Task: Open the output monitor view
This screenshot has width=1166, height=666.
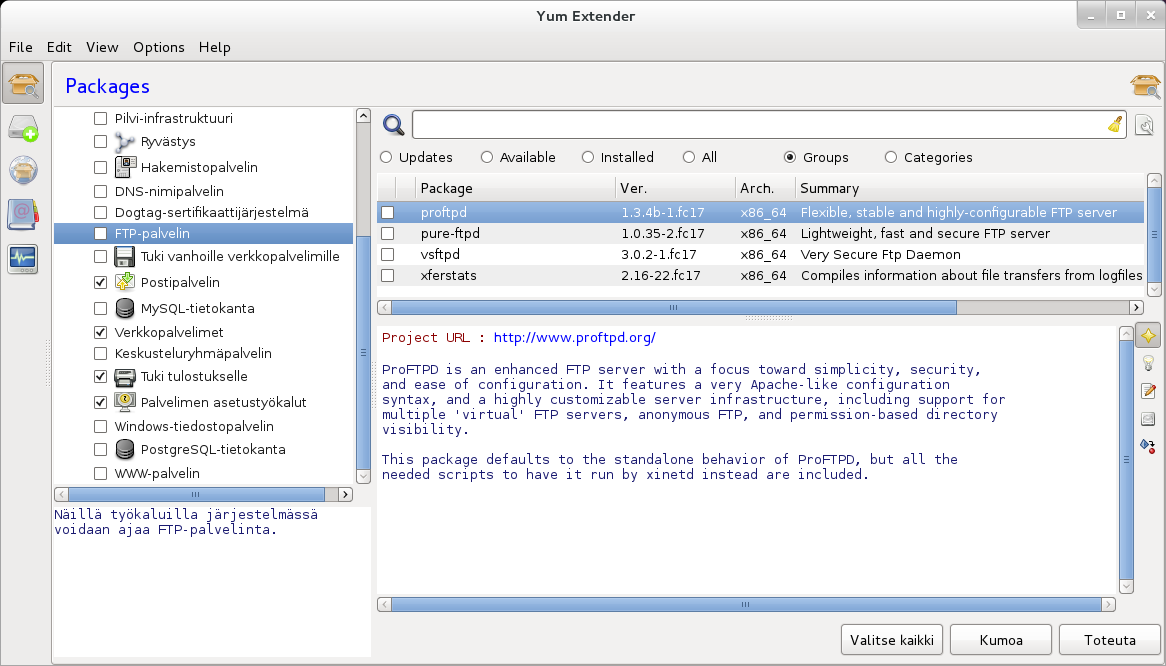Action: click(x=23, y=259)
